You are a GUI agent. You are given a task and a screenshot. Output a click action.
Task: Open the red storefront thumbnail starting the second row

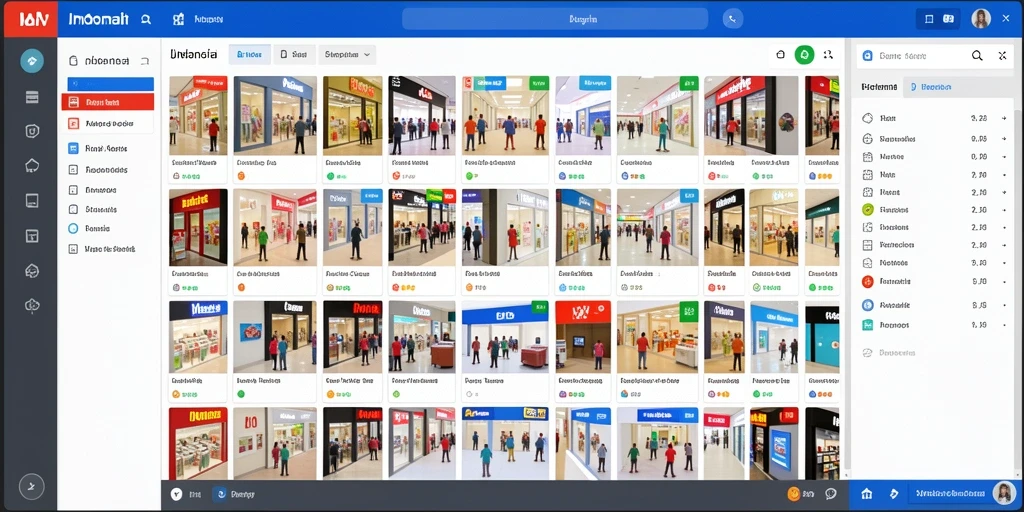pyautogui.click(x=198, y=227)
